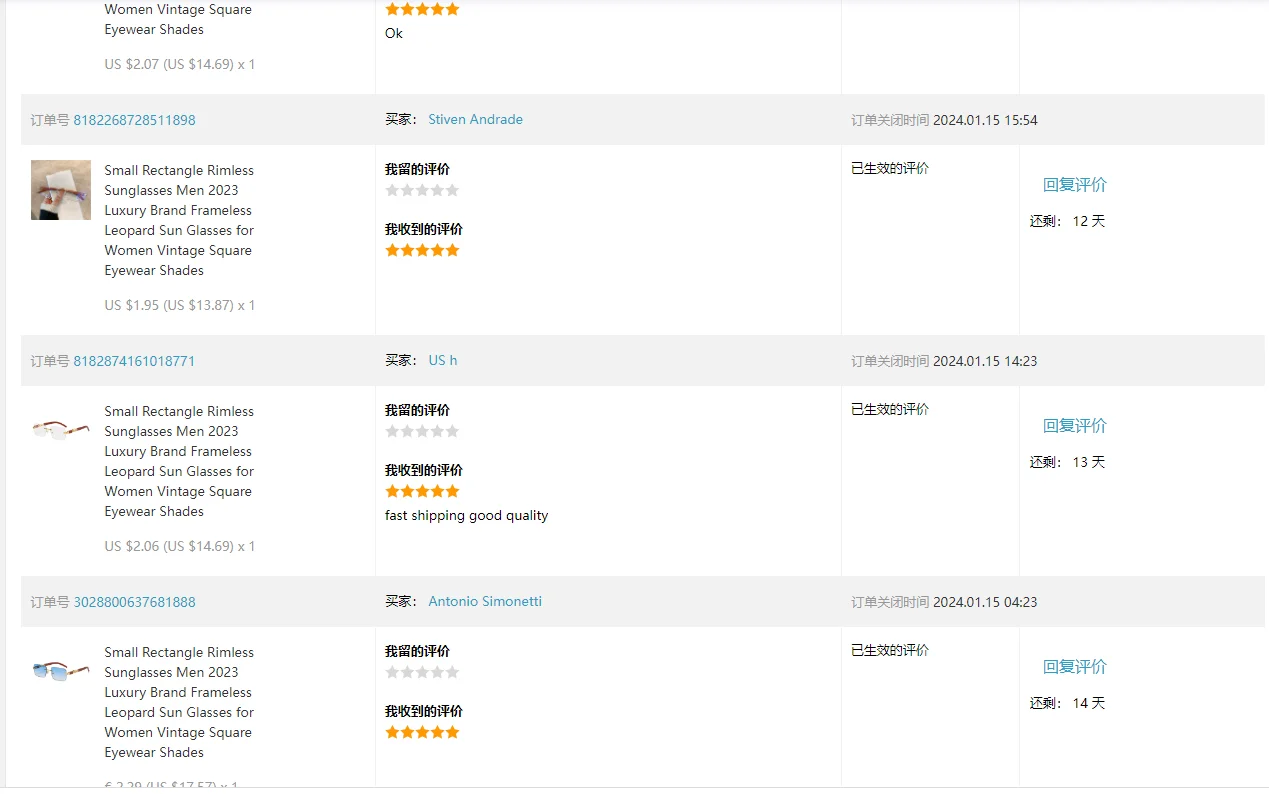1269x794 pixels.
Task: Open leopard sunglasses thumbnail in Stiven Andrade order
Action: 61,190
